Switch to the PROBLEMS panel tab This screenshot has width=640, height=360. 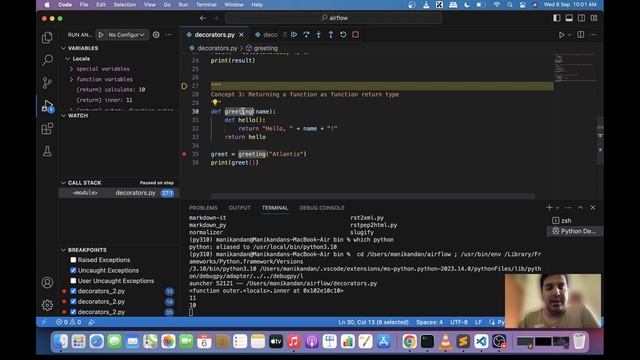pyautogui.click(x=203, y=208)
